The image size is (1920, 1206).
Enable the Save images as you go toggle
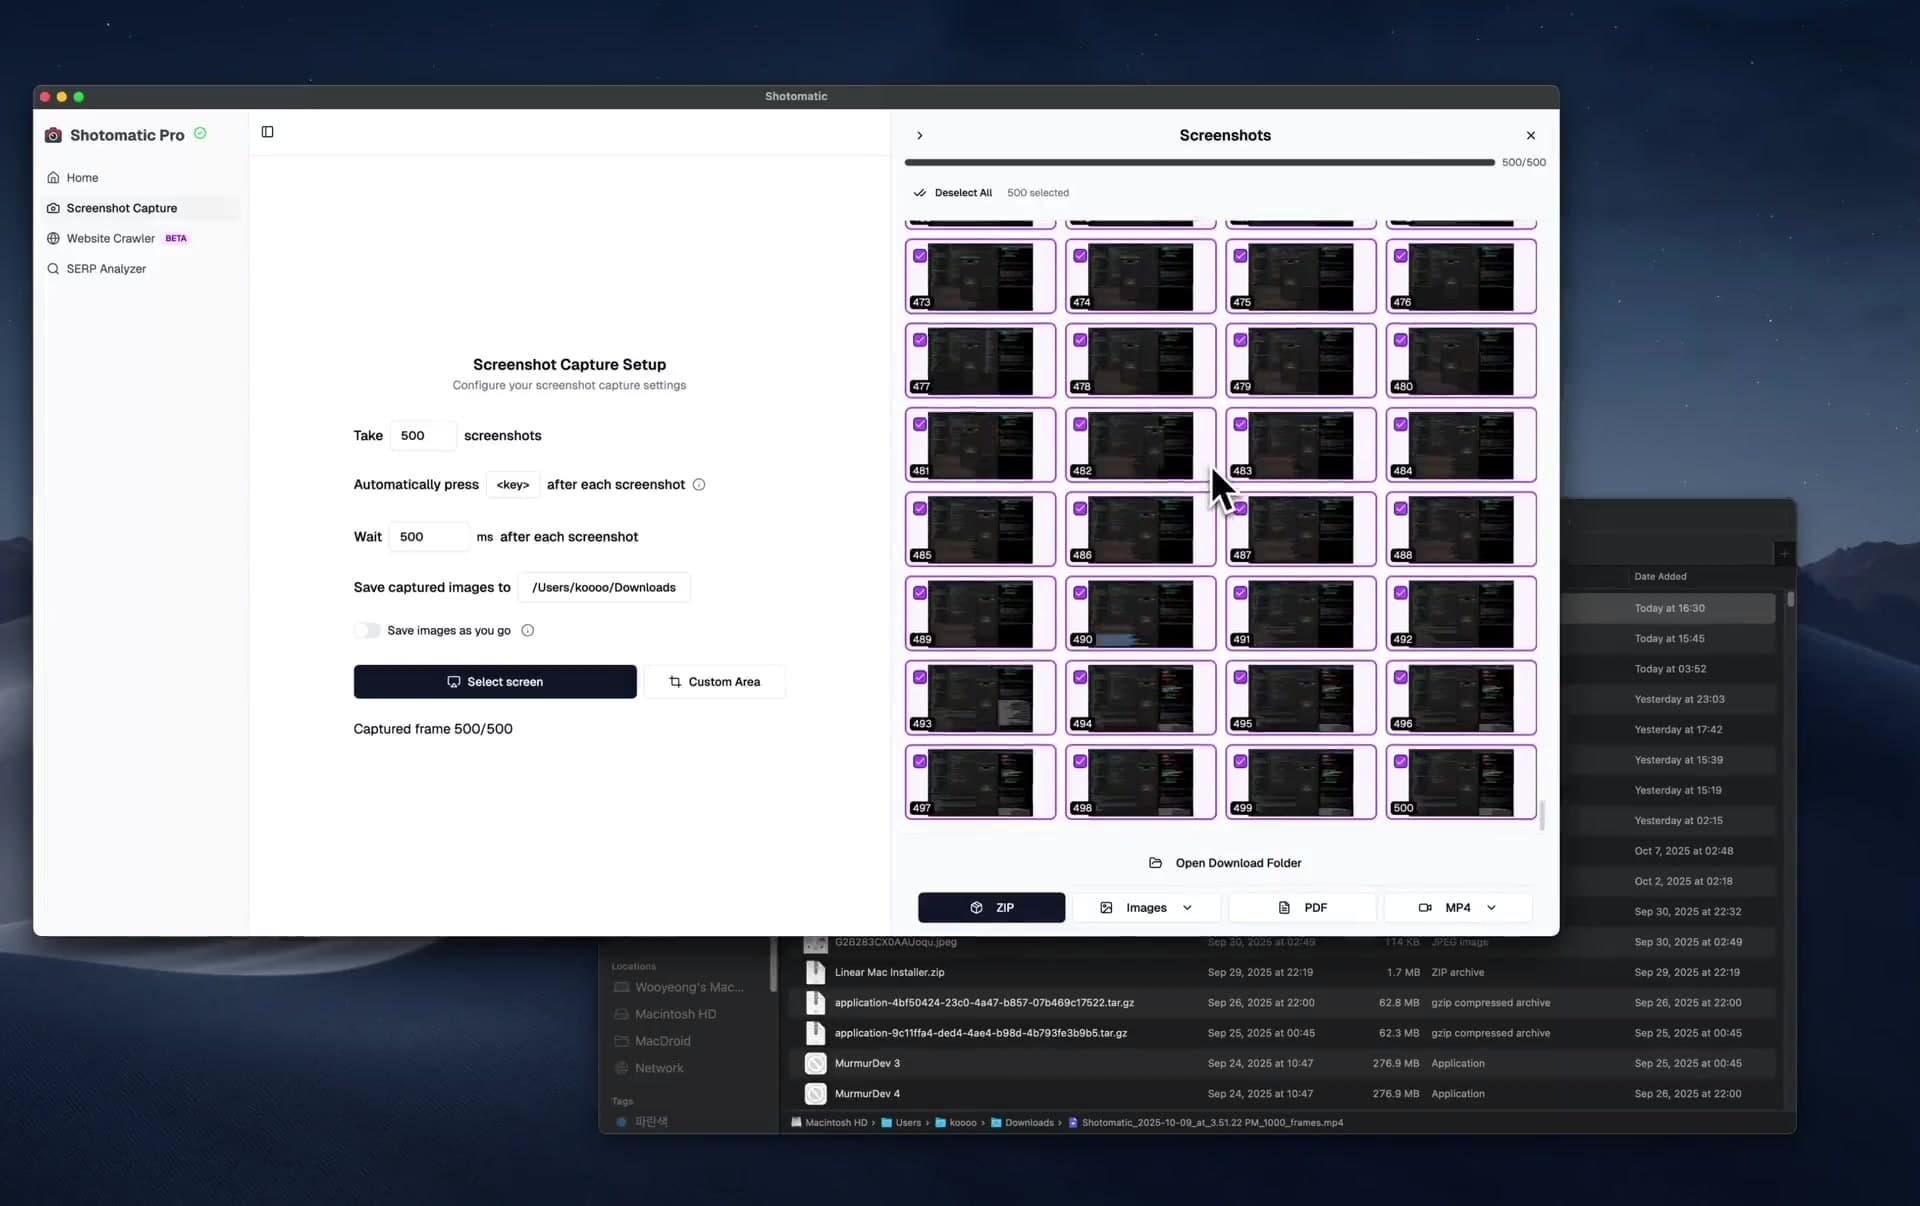tap(366, 630)
